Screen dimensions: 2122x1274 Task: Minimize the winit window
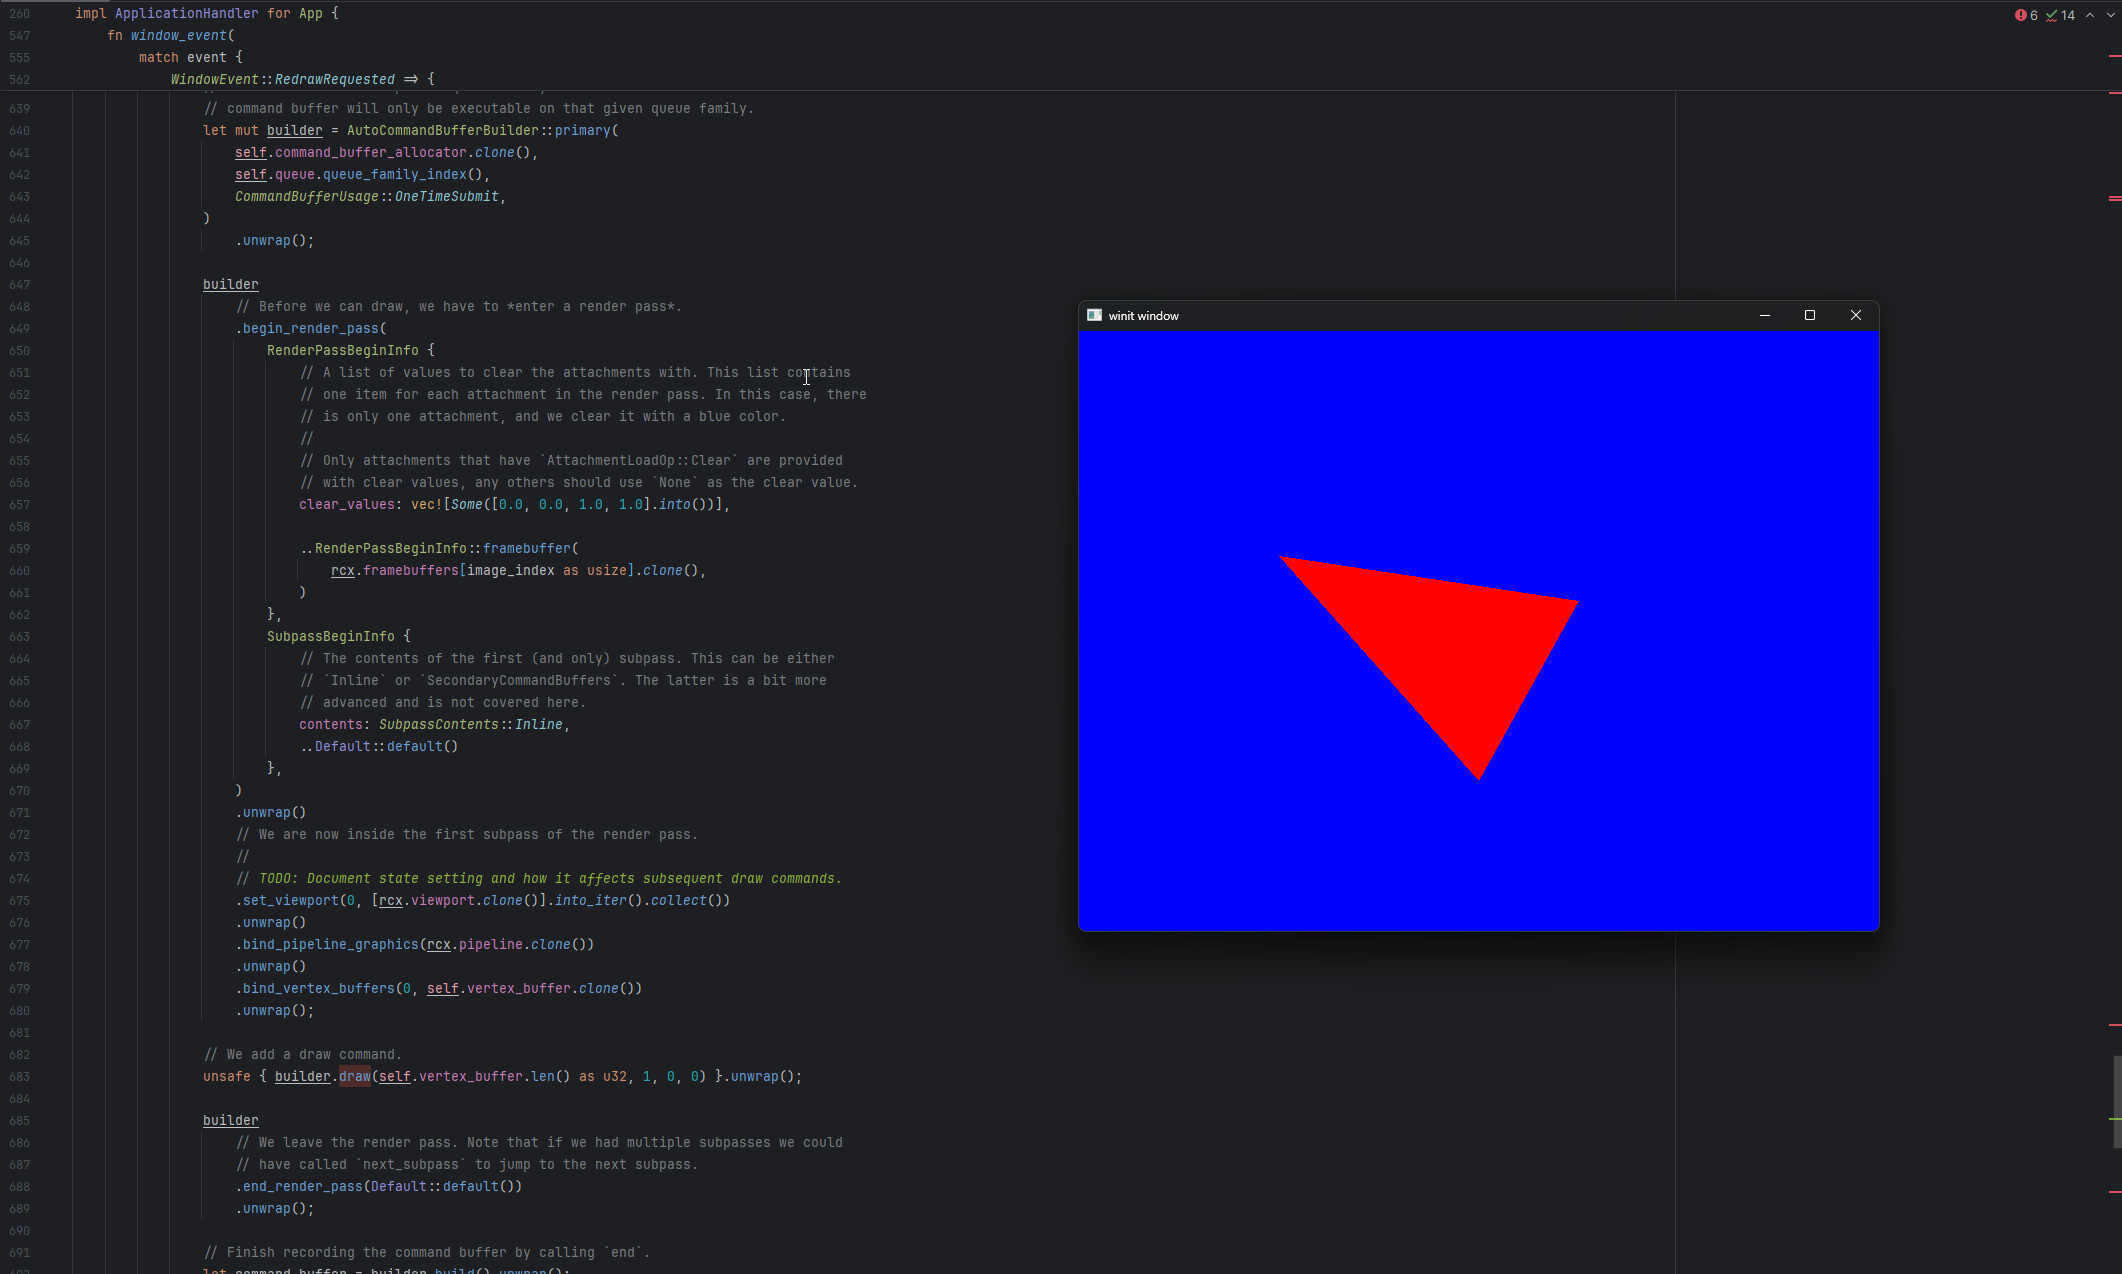point(1764,315)
